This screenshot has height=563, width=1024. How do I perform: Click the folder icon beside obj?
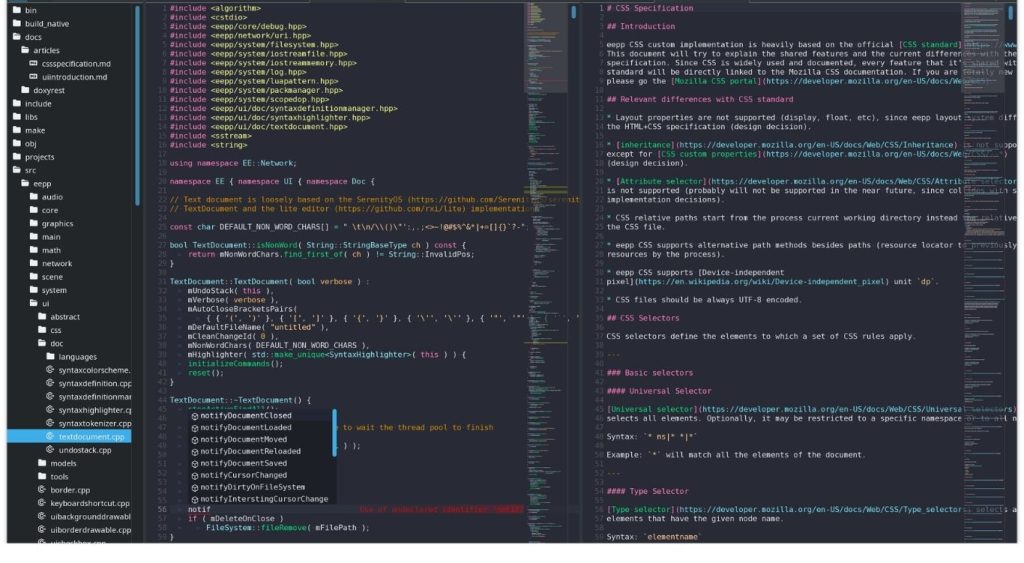coord(17,144)
